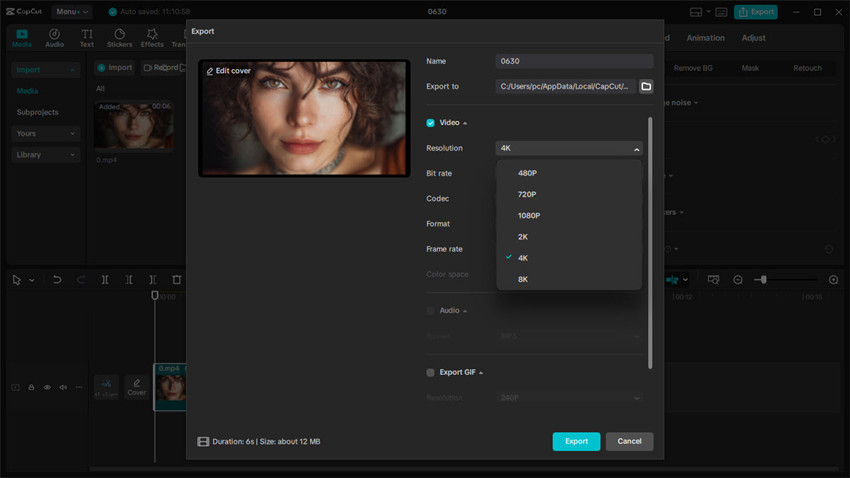
Task: Toggle the track lock icon
Action: pyautogui.click(x=31, y=387)
